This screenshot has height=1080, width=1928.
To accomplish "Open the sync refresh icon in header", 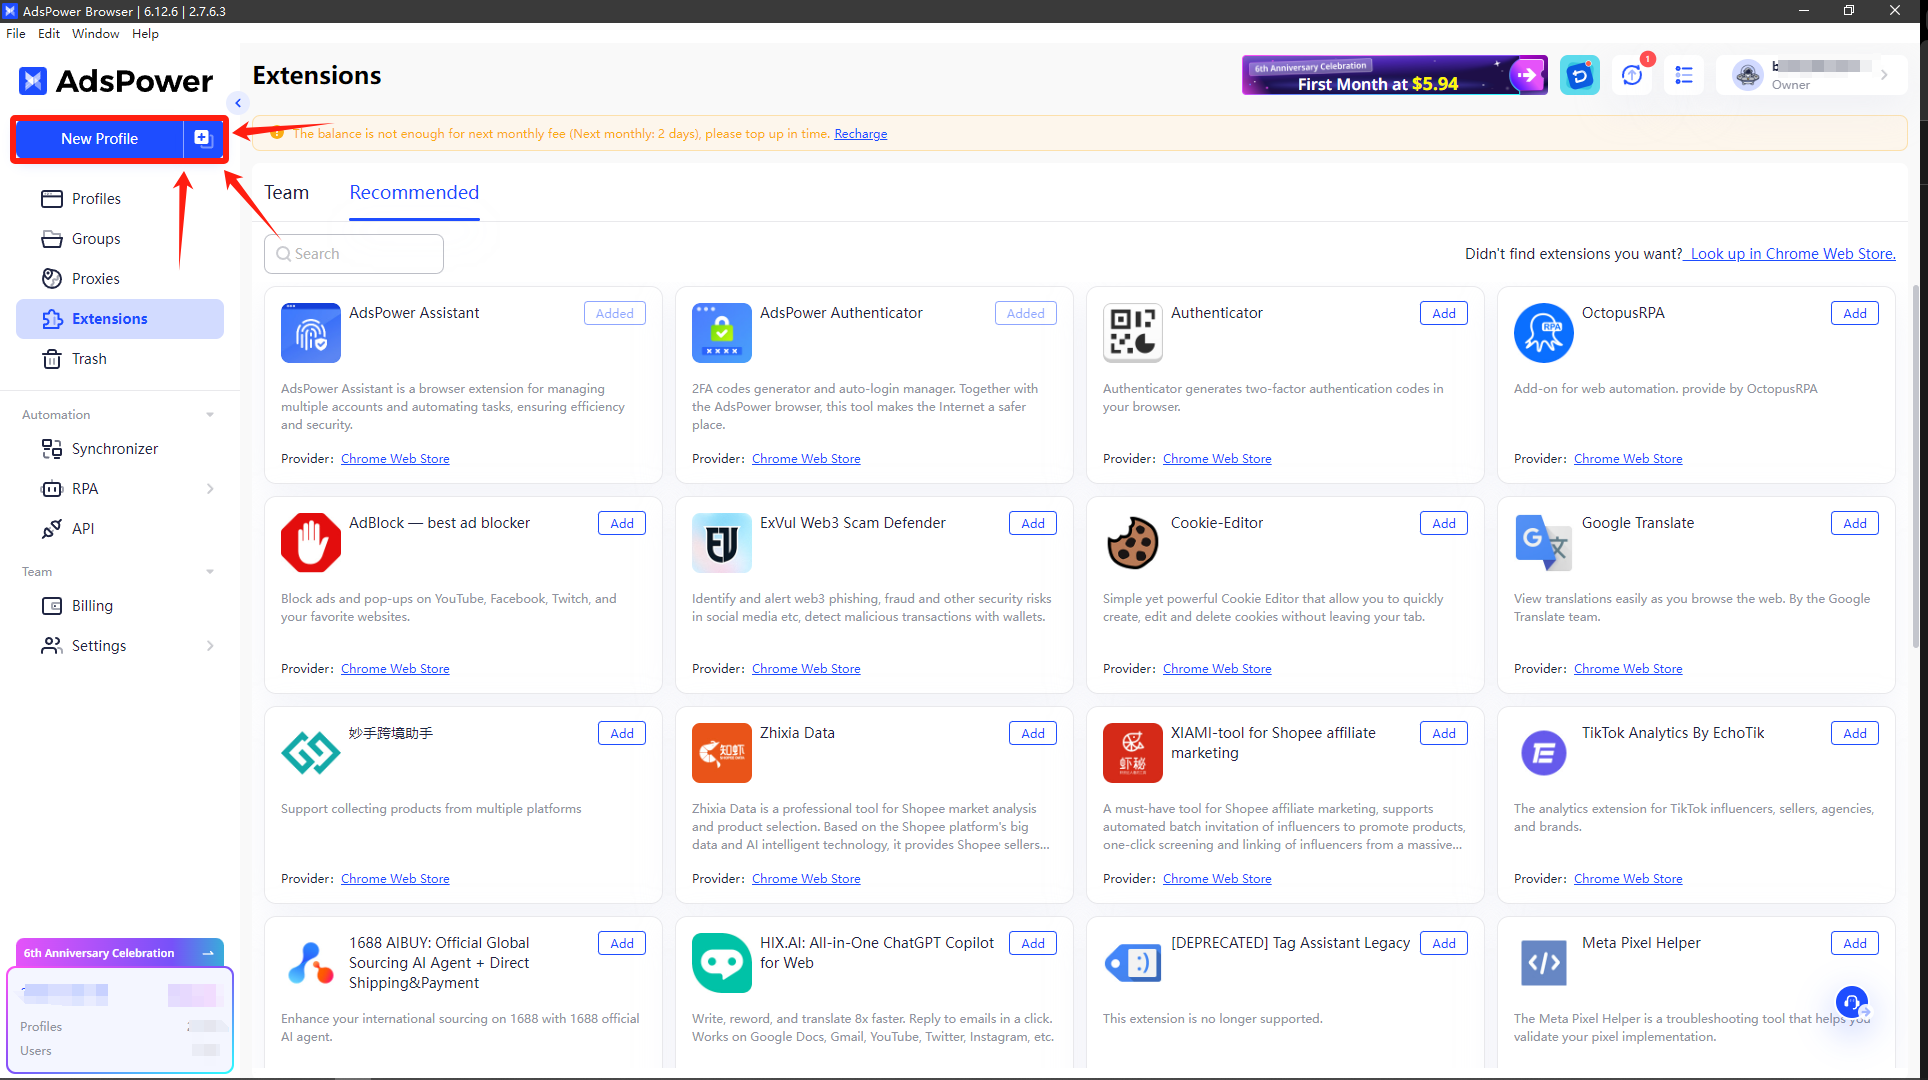I will click(x=1579, y=76).
